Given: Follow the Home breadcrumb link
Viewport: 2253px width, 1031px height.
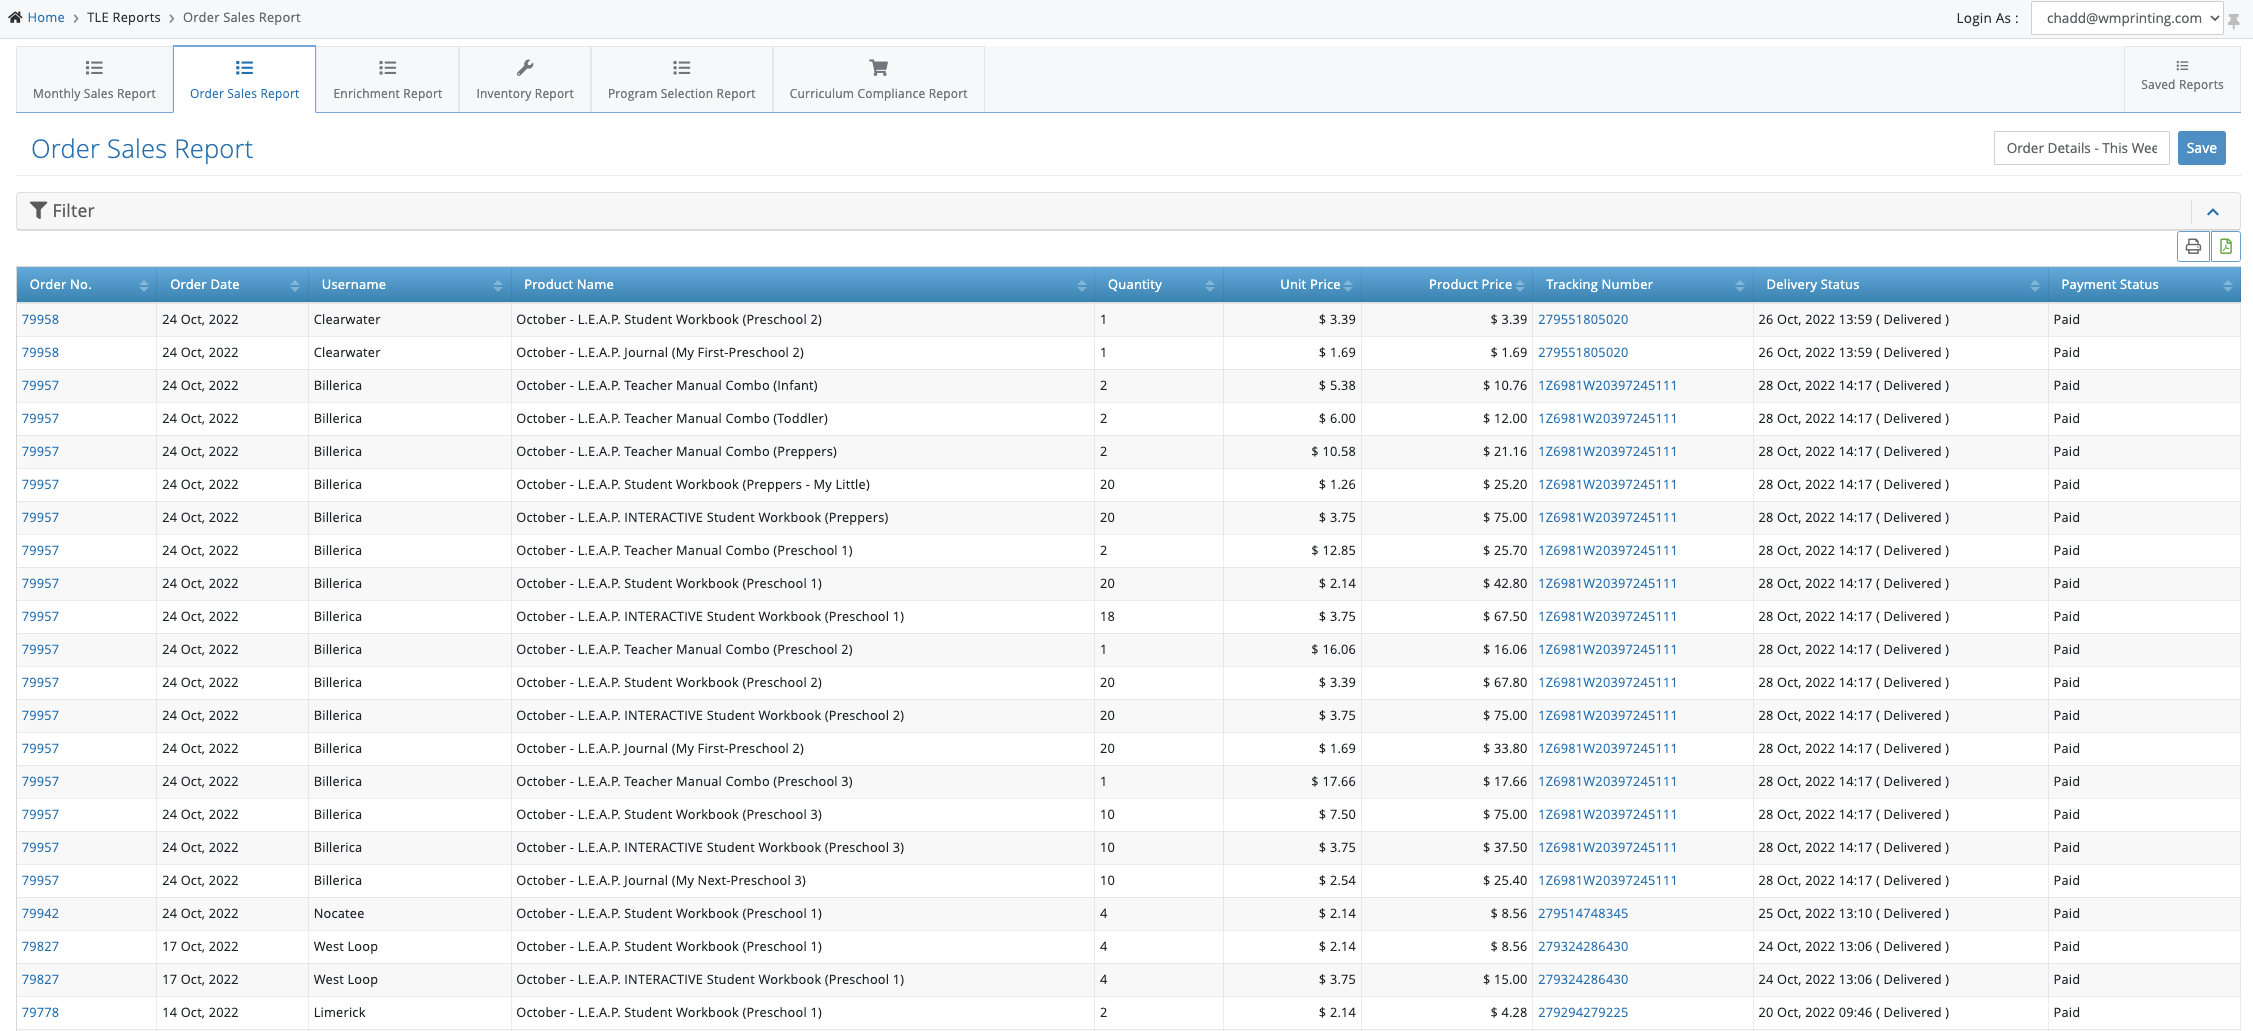Looking at the screenshot, I should coord(46,17).
